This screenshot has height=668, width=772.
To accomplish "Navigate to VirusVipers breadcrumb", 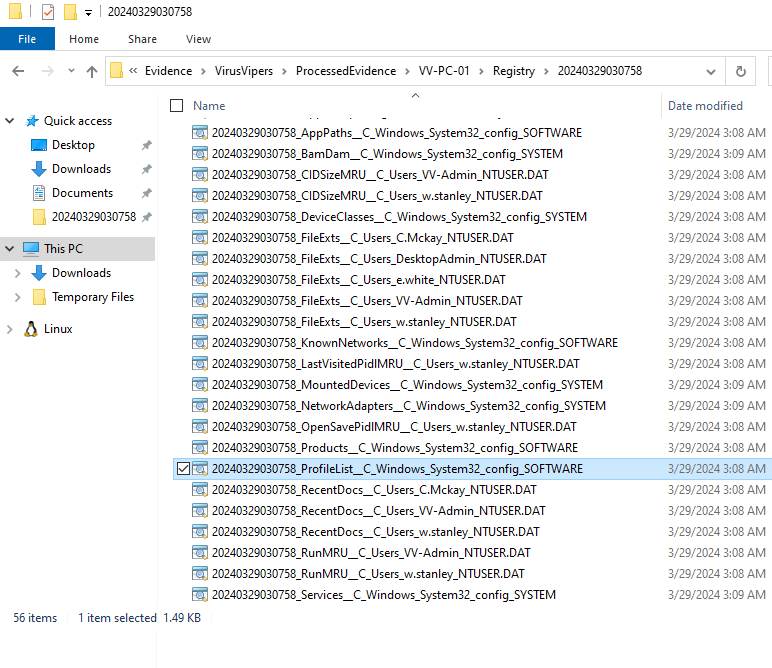I will tap(244, 71).
